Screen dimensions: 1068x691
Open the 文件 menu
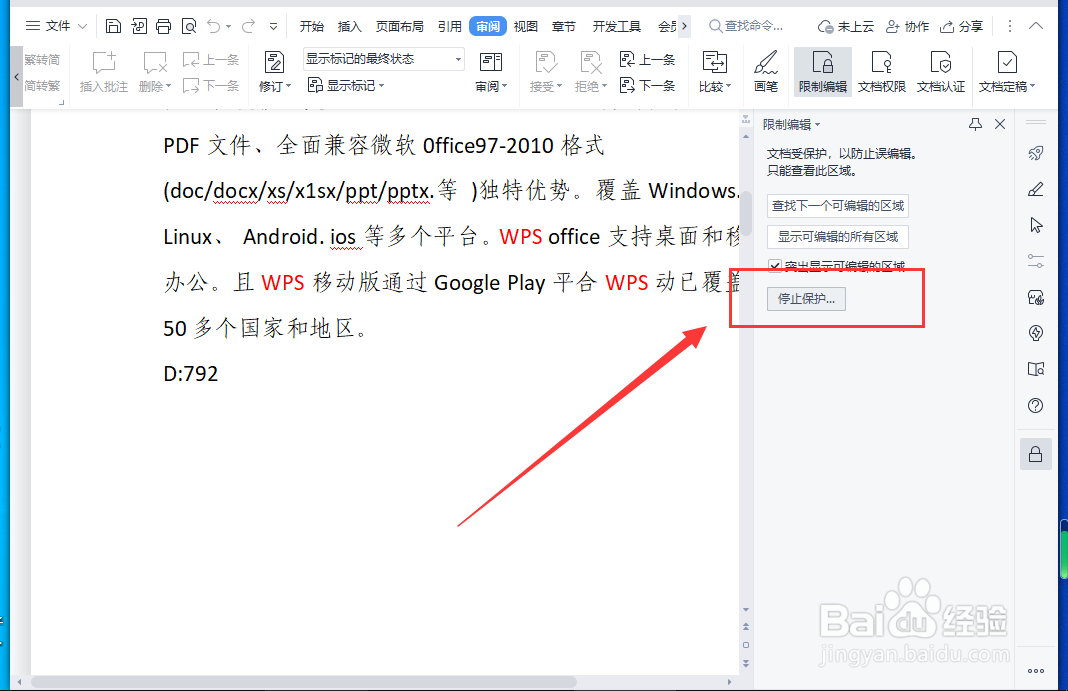pyautogui.click(x=56, y=26)
